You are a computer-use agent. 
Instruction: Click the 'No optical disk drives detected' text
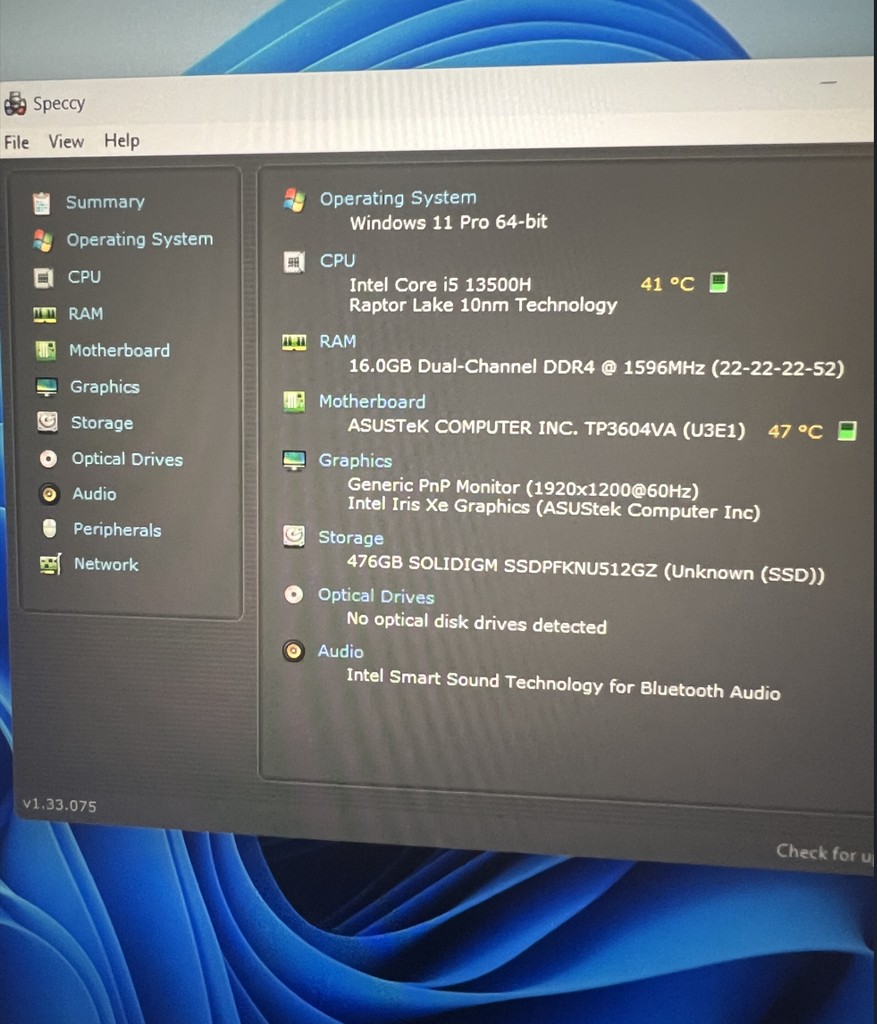coord(477,622)
